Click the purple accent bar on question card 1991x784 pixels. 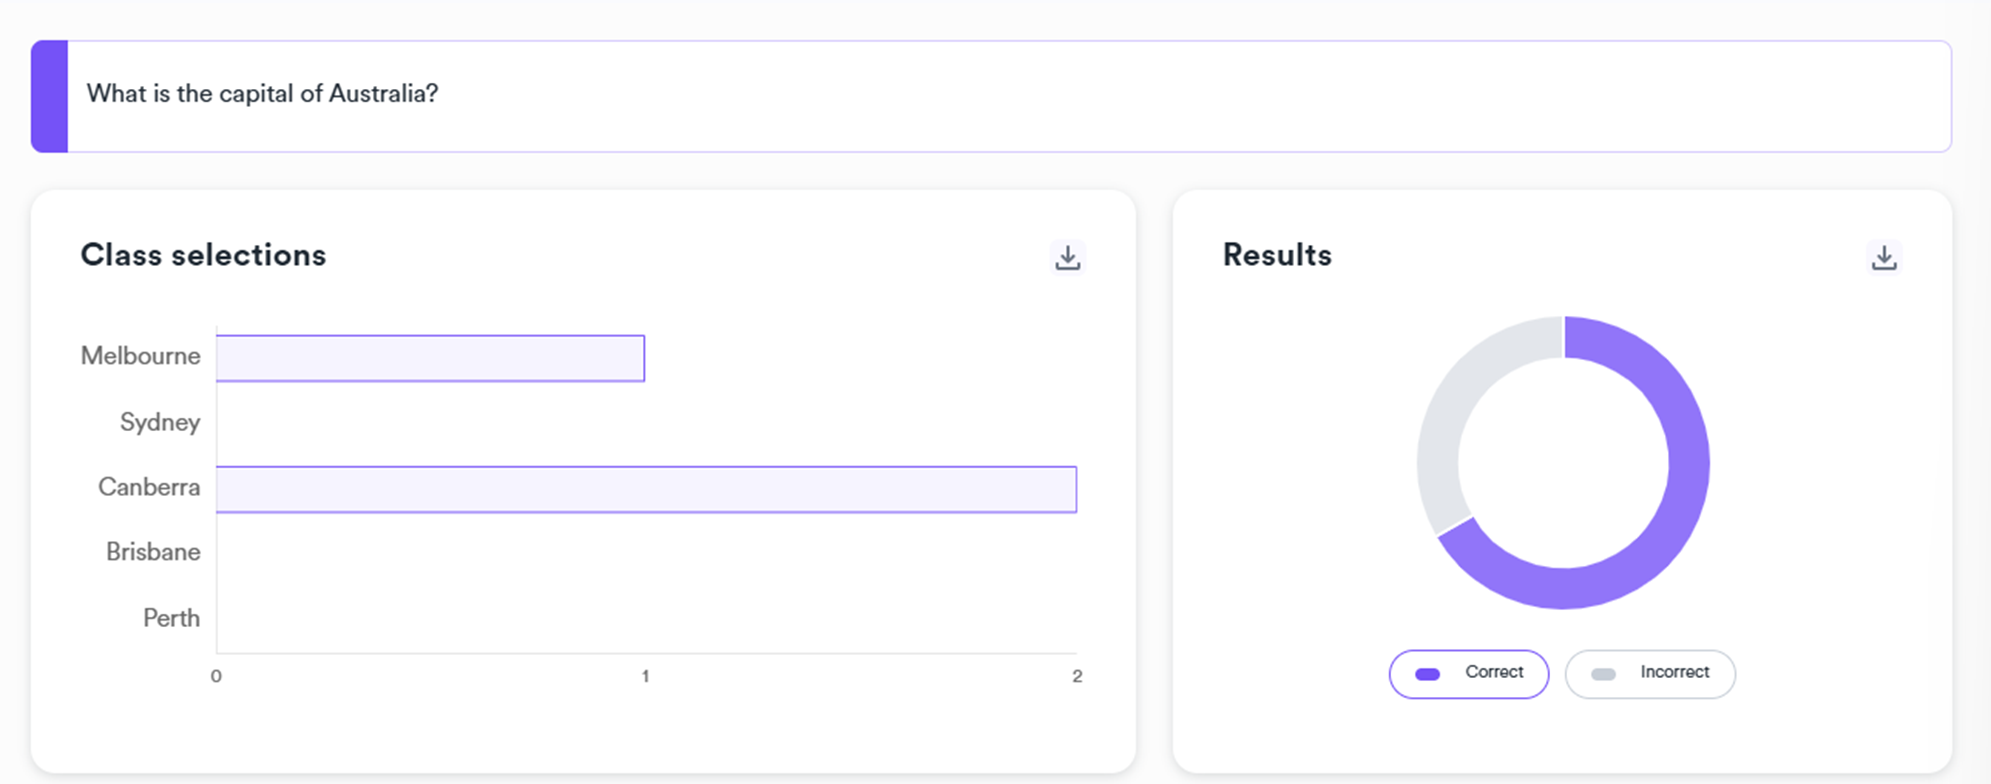pyautogui.click(x=49, y=96)
